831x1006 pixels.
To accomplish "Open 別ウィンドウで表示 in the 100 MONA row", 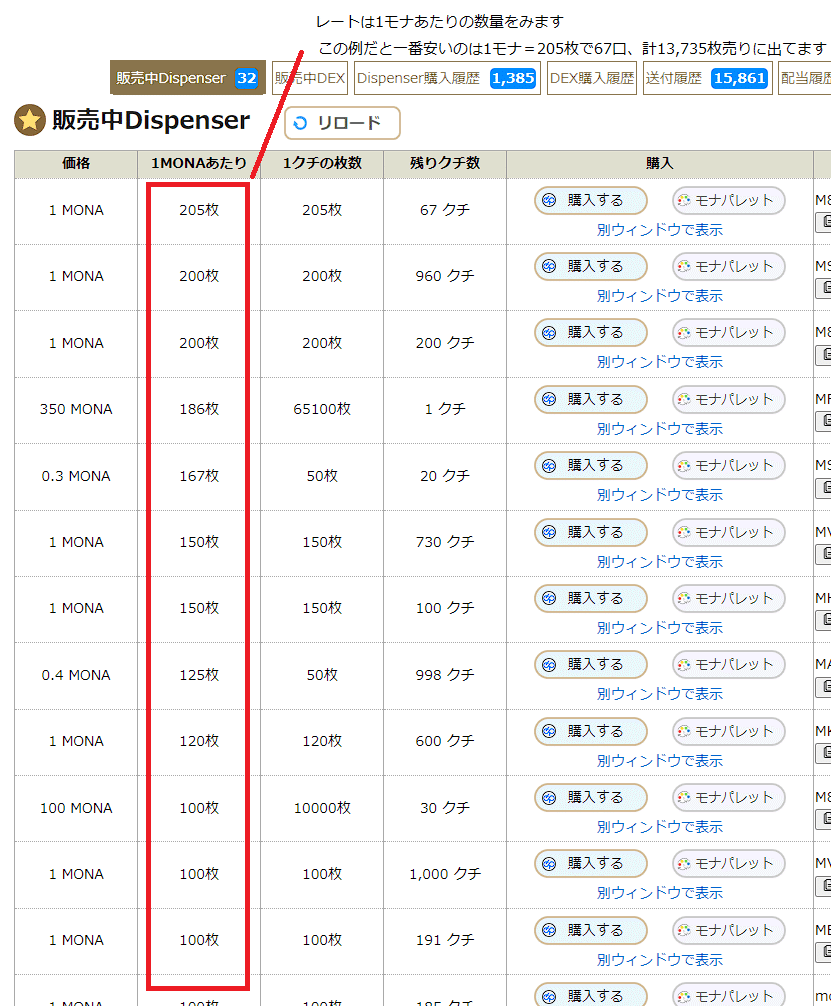I will [658, 825].
